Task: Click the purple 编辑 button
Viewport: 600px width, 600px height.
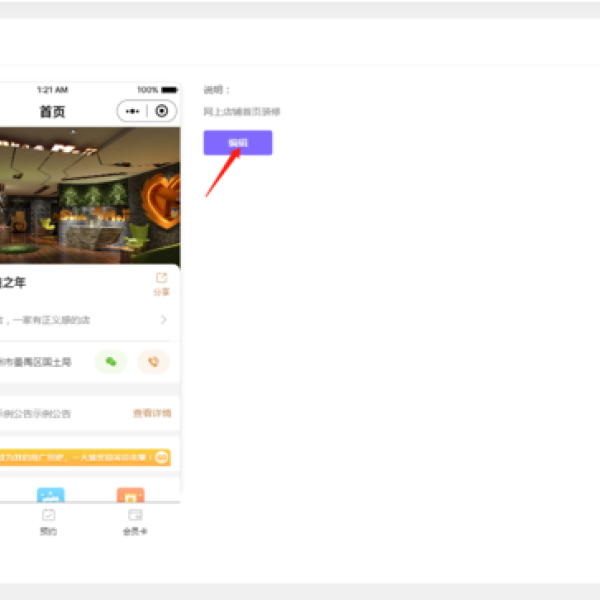Action: click(238, 143)
